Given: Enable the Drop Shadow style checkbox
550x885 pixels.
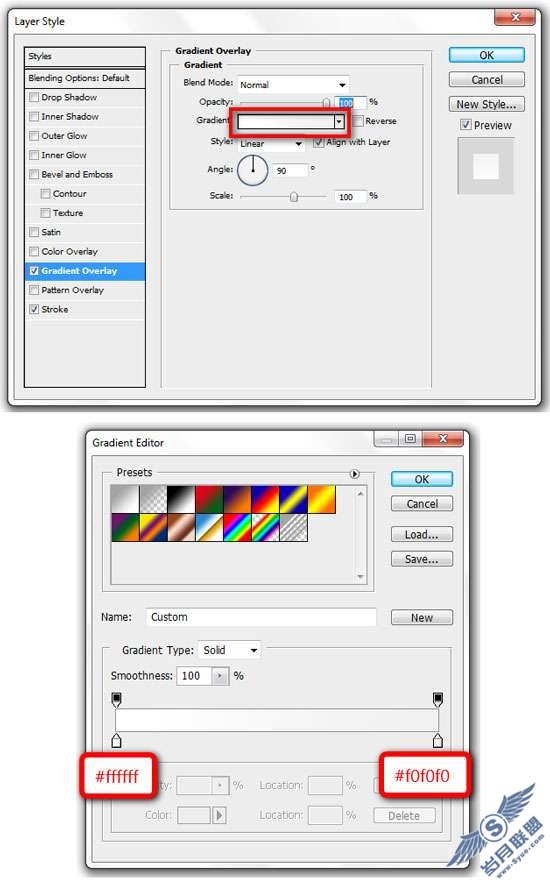Looking at the screenshot, I should click(x=34, y=97).
